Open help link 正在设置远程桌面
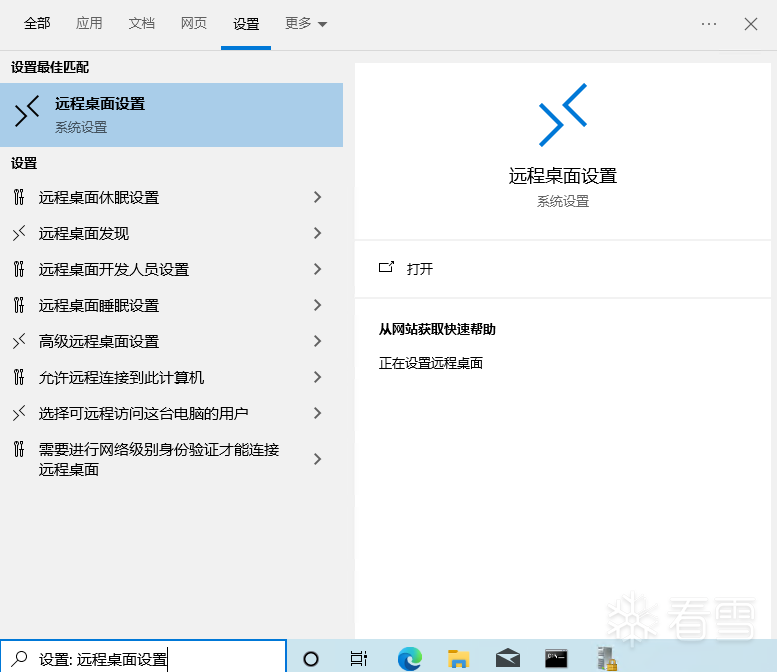777x672 pixels. [431, 363]
